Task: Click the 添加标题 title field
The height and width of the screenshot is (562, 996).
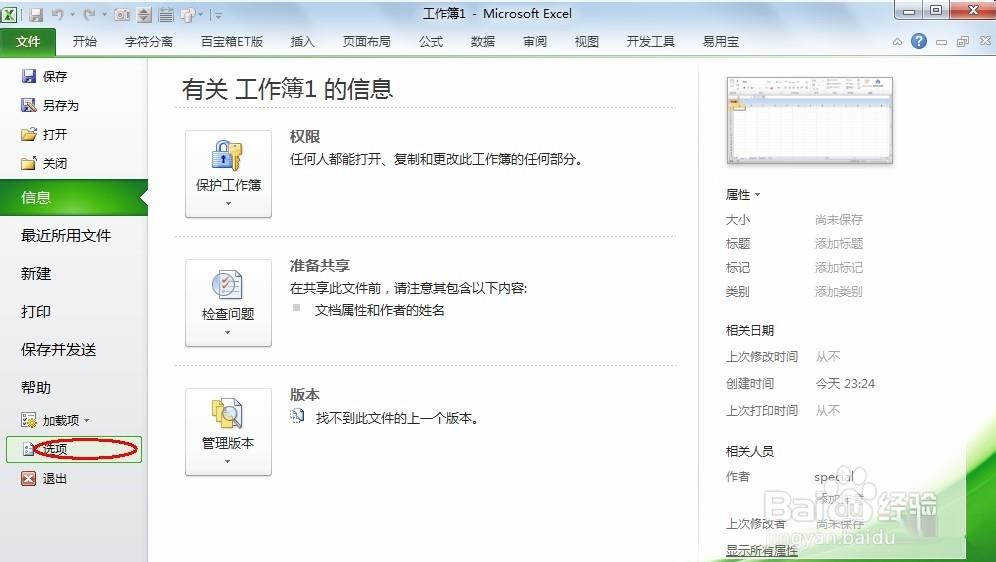Action: [839, 244]
